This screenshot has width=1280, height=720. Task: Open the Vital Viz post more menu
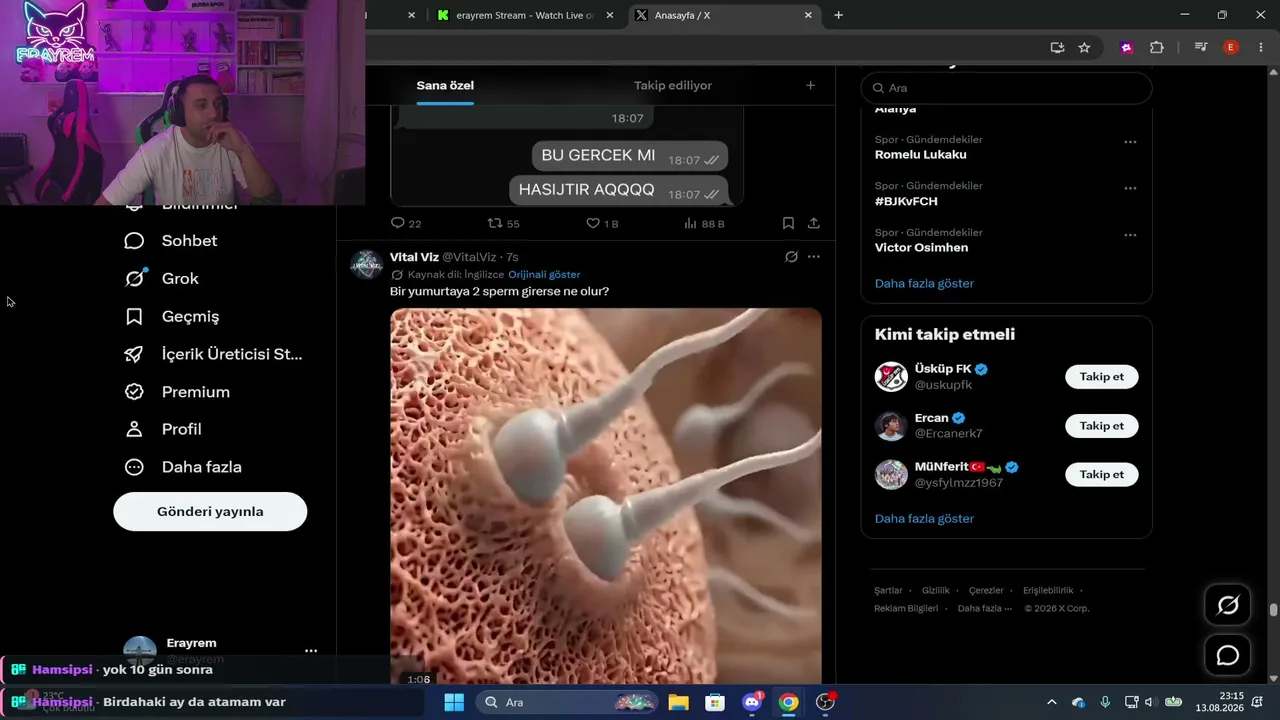pos(814,257)
